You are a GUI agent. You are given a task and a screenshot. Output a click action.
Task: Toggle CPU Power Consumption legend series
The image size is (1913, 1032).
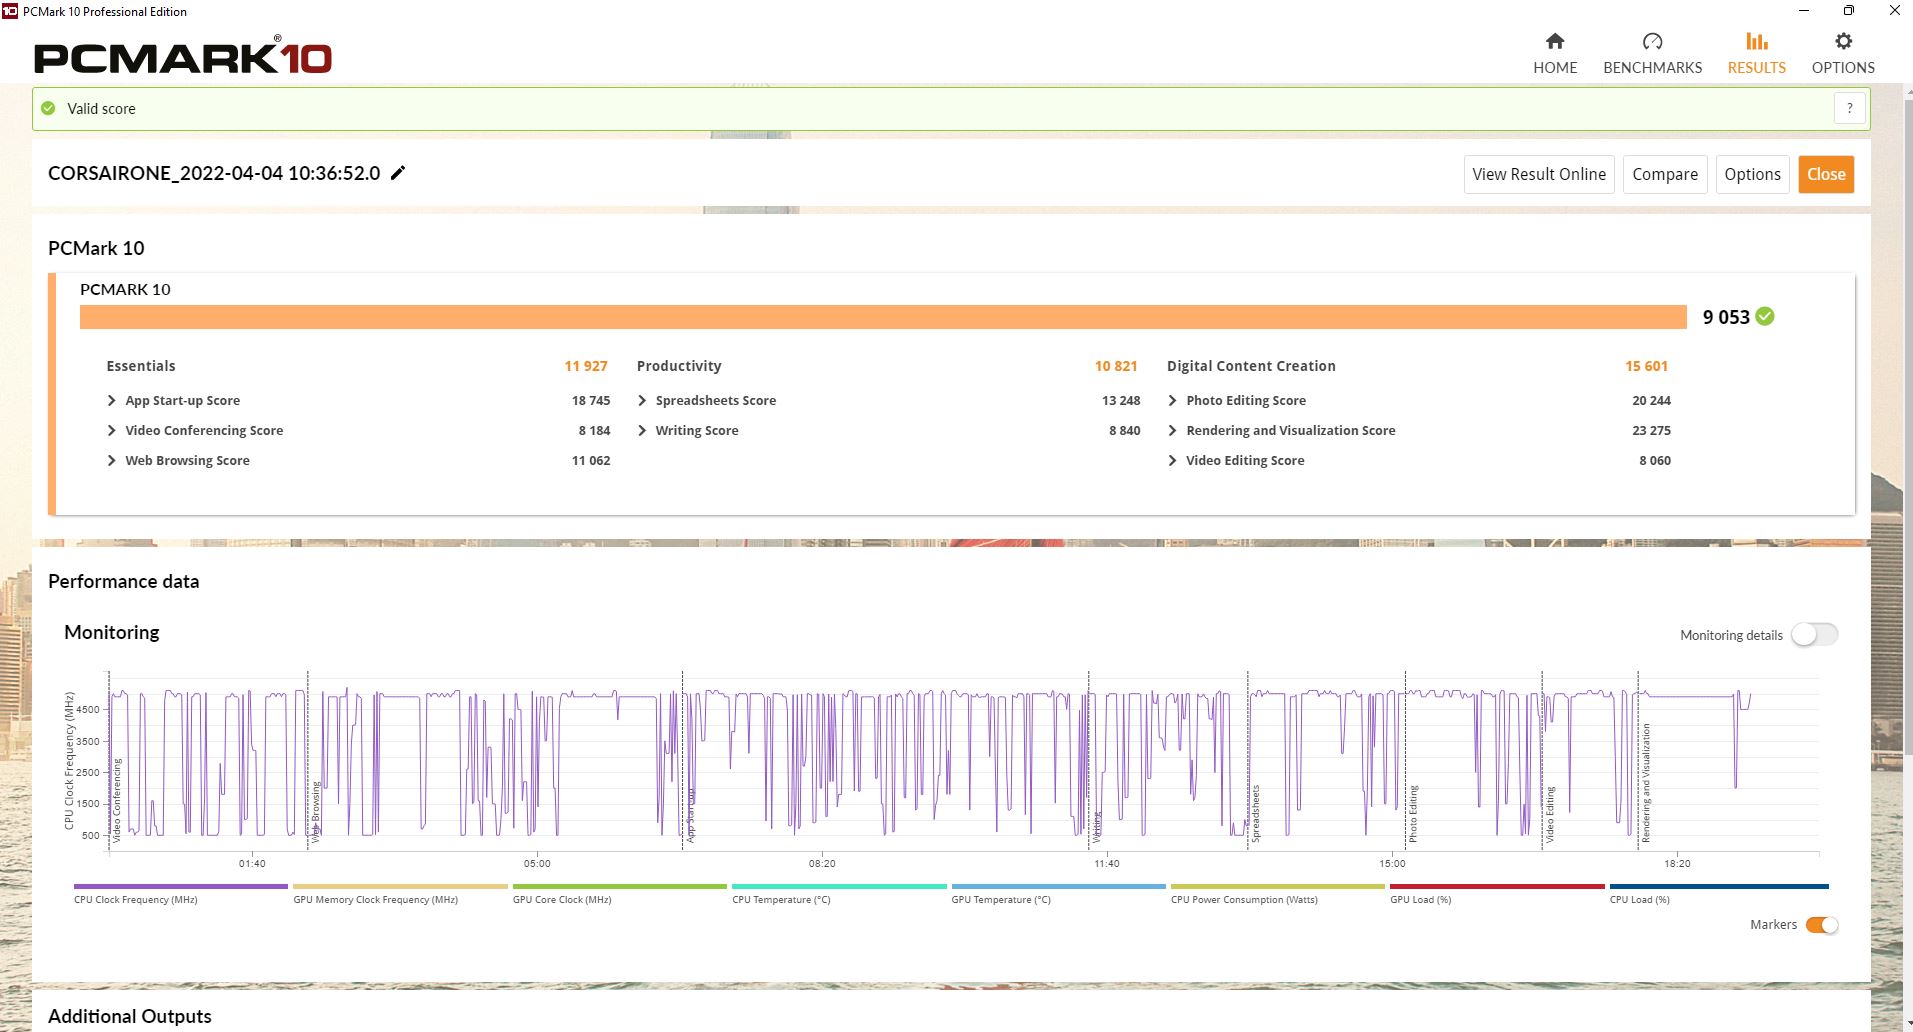click(x=1278, y=893)
